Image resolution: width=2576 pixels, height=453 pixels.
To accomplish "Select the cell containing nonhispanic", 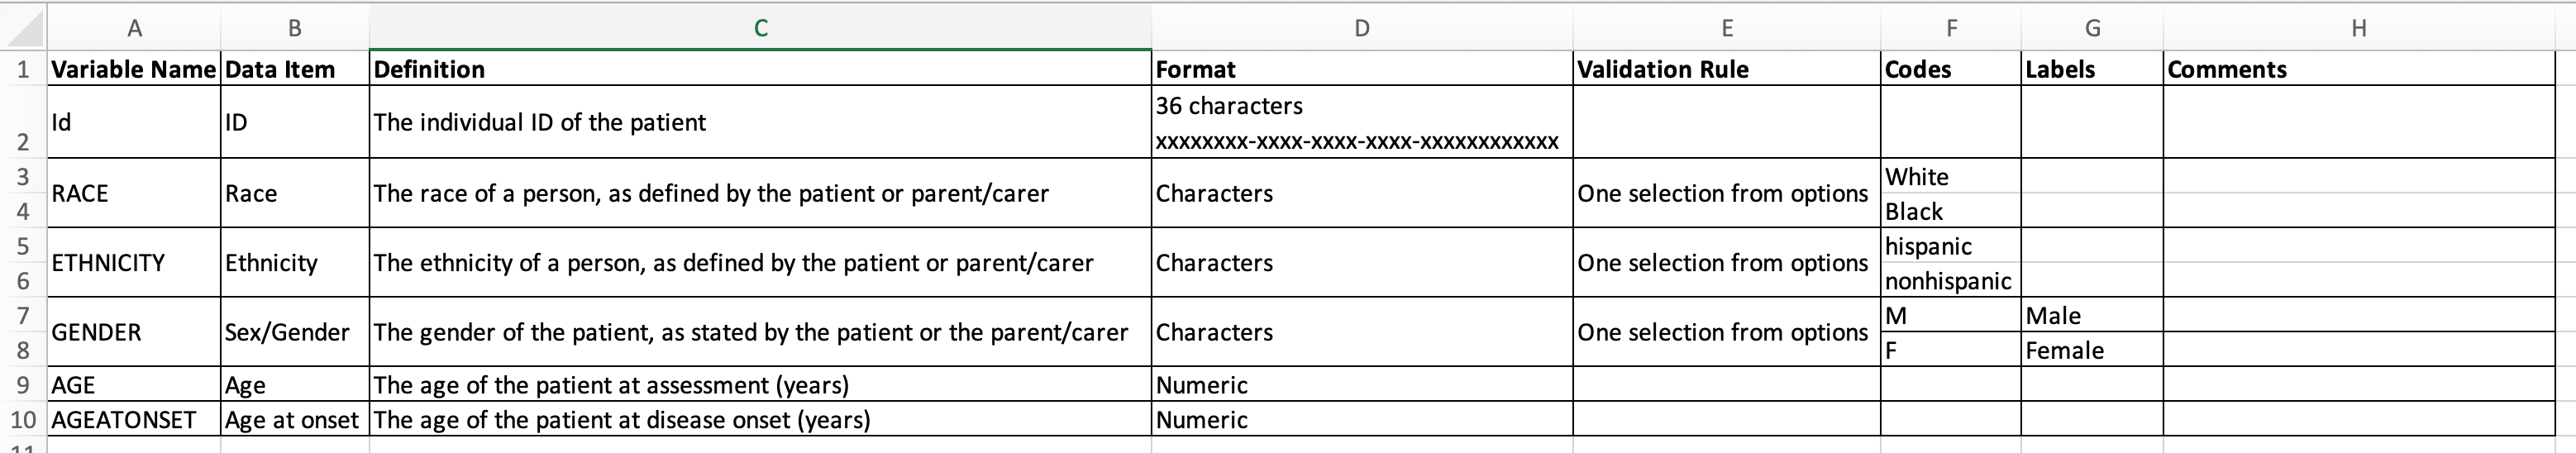I will click(x=1950, y=281).
